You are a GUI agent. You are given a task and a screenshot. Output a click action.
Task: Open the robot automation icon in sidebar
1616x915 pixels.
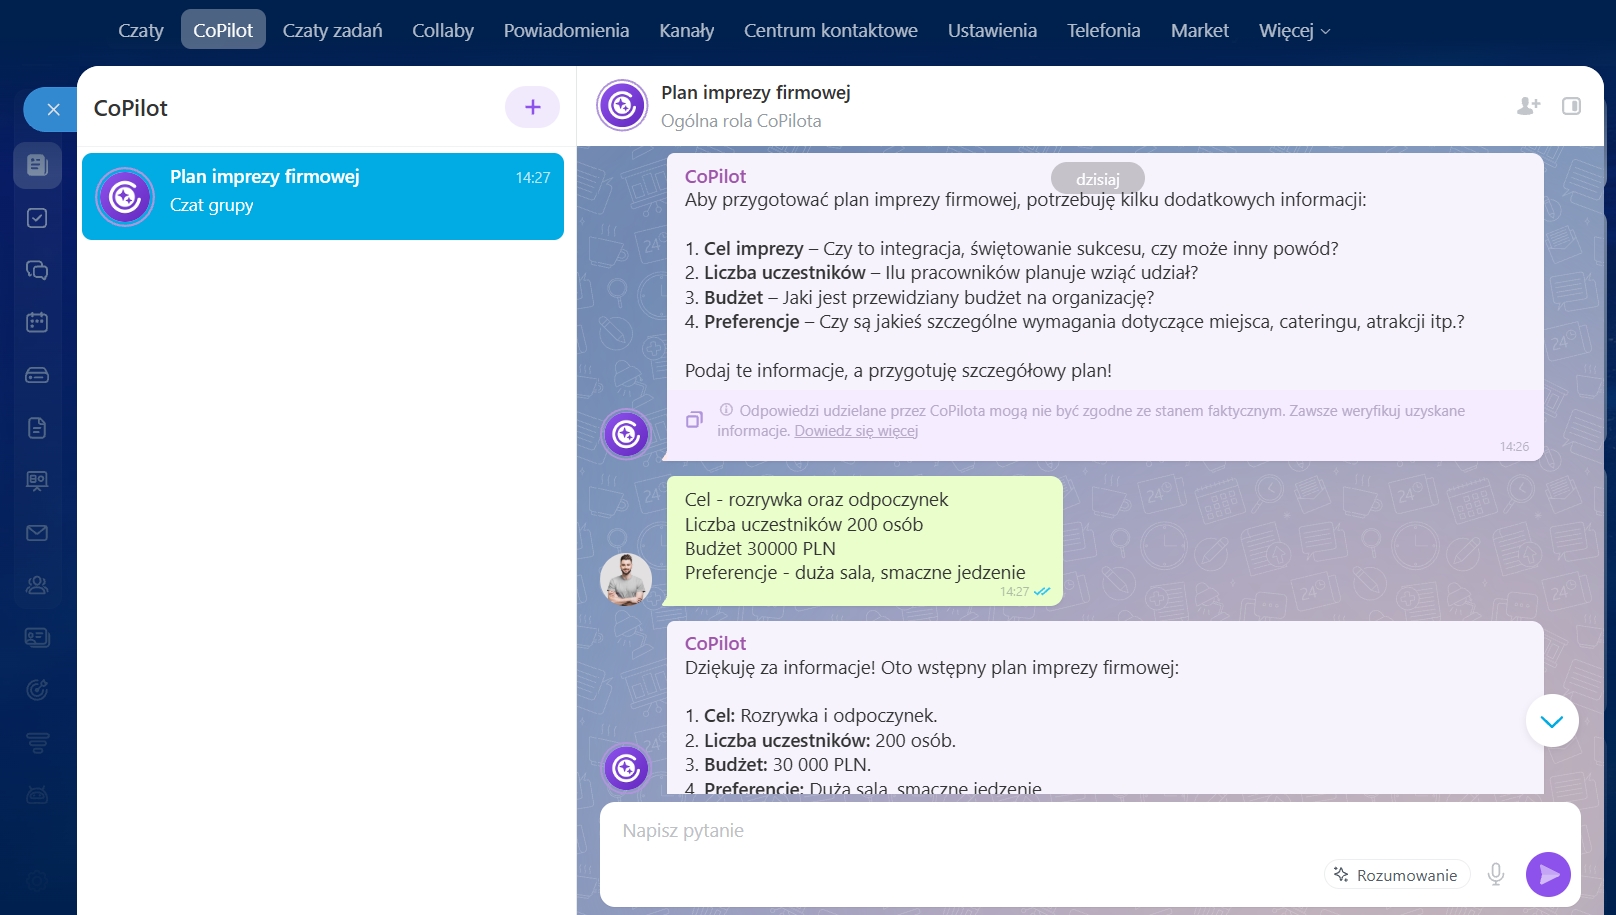[37, 795]
